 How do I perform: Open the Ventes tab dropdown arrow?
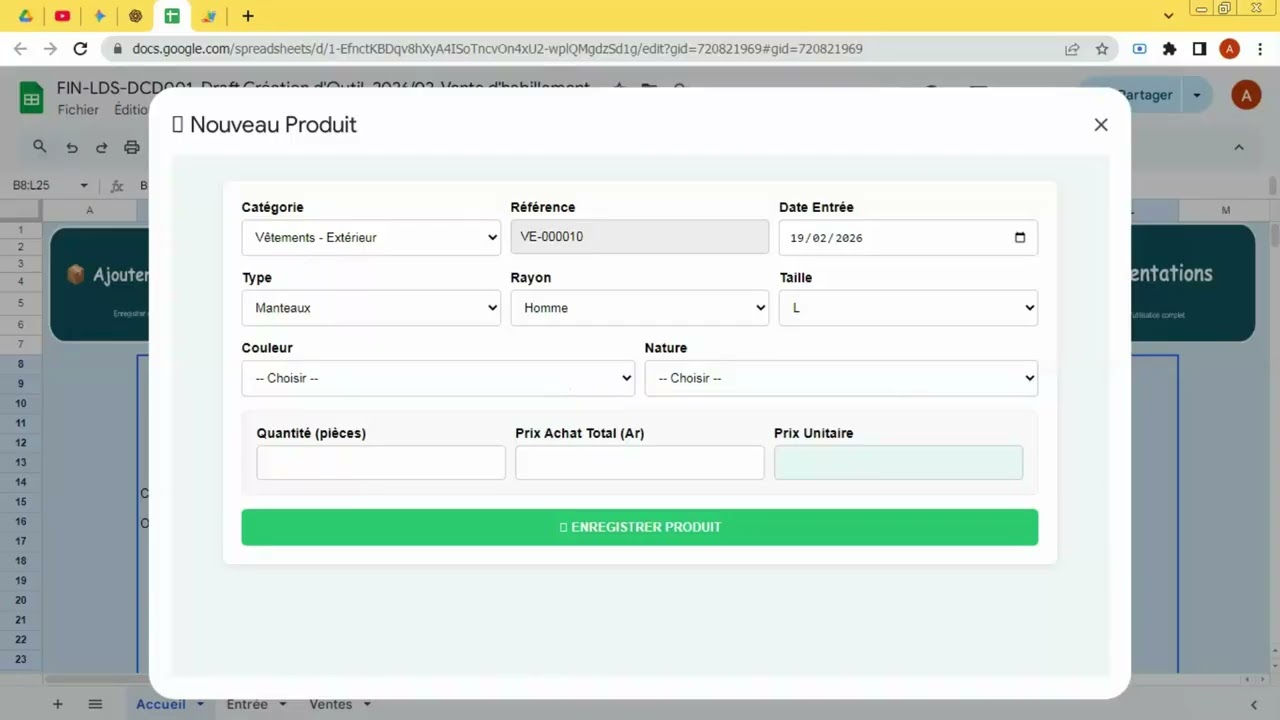[x=367, y=704]
